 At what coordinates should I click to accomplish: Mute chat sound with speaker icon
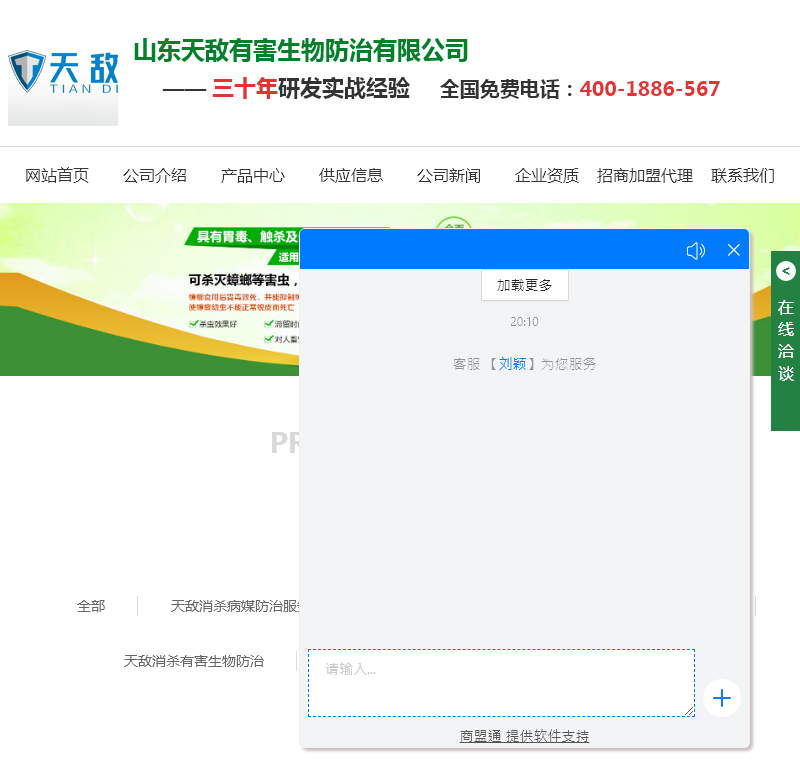coord(695,251)
